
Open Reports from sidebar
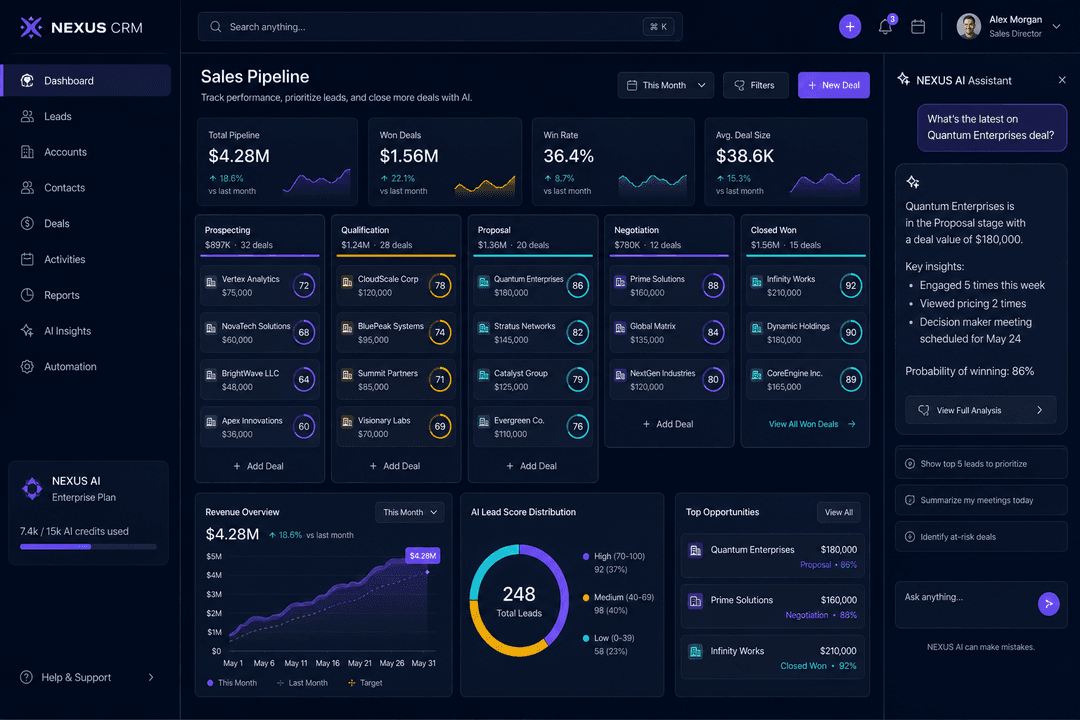(87, 295)
